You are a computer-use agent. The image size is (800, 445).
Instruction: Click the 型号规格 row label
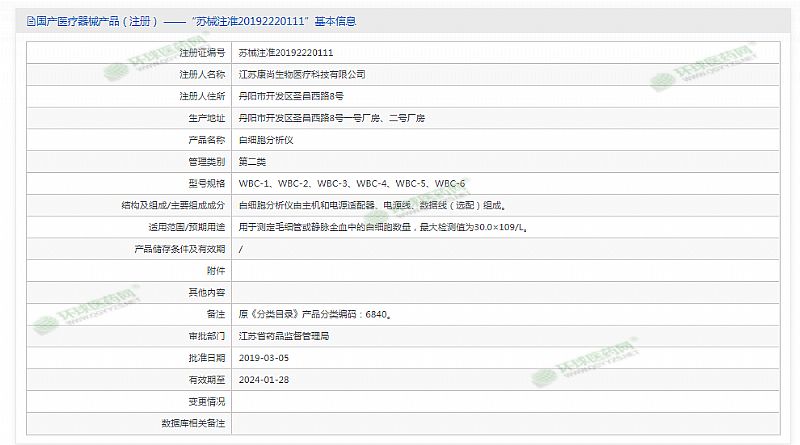pyautogui.click(x=206, y=183)
